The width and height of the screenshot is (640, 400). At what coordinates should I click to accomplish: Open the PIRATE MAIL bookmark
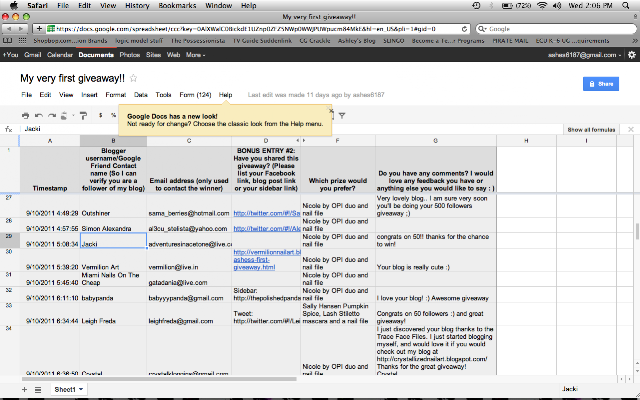[510, 41]
